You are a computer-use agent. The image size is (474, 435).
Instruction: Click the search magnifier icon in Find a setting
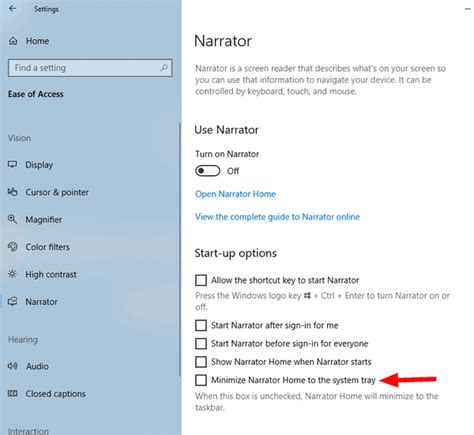click(x=164, y=68)
